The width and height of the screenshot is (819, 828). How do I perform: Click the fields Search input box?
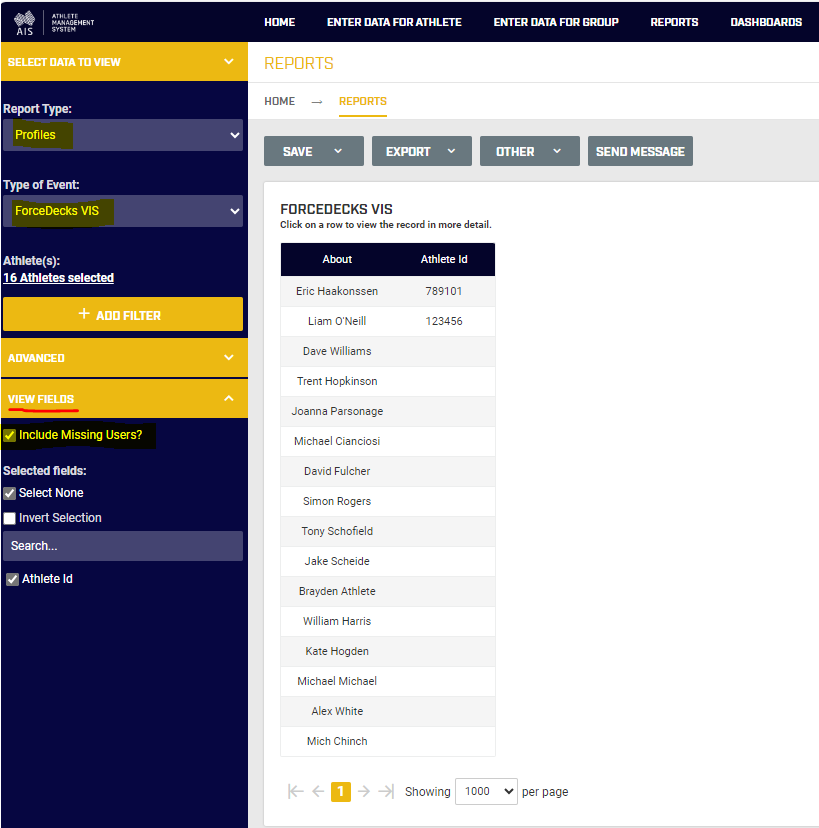pyautogui.click(x=123, y=546)
